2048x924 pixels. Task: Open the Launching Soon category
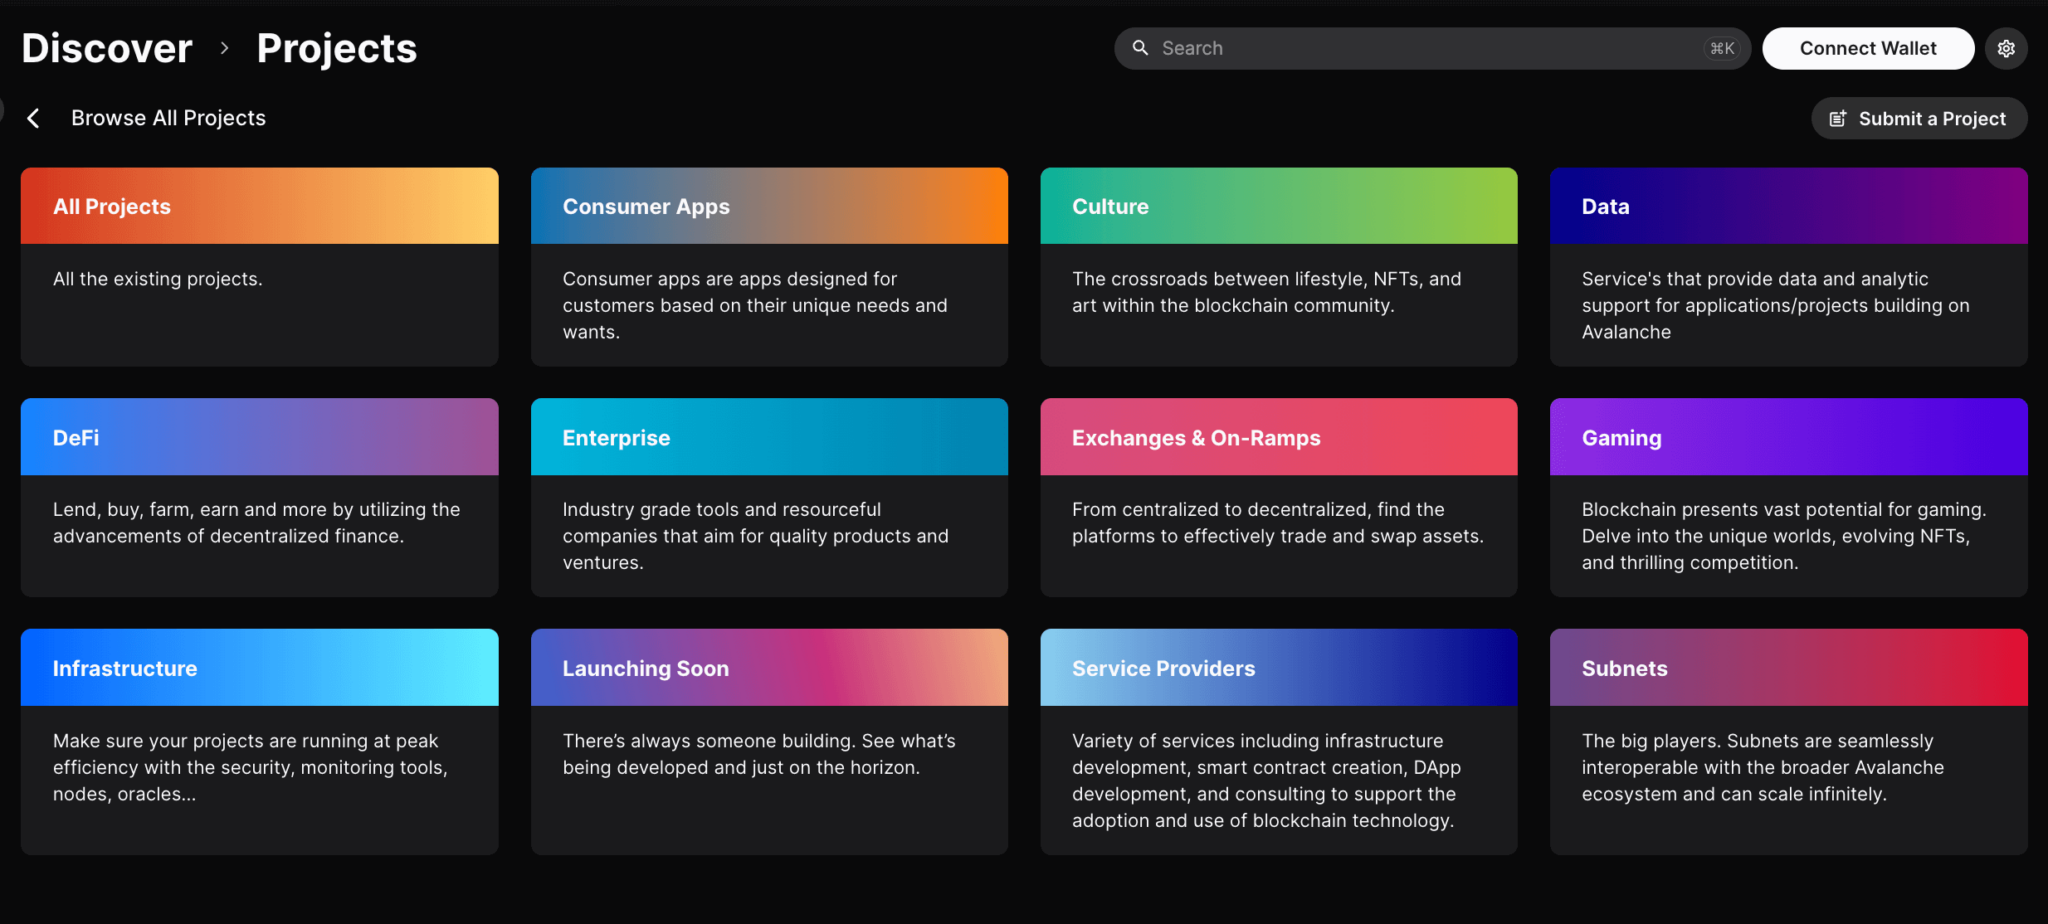(769, 741)
